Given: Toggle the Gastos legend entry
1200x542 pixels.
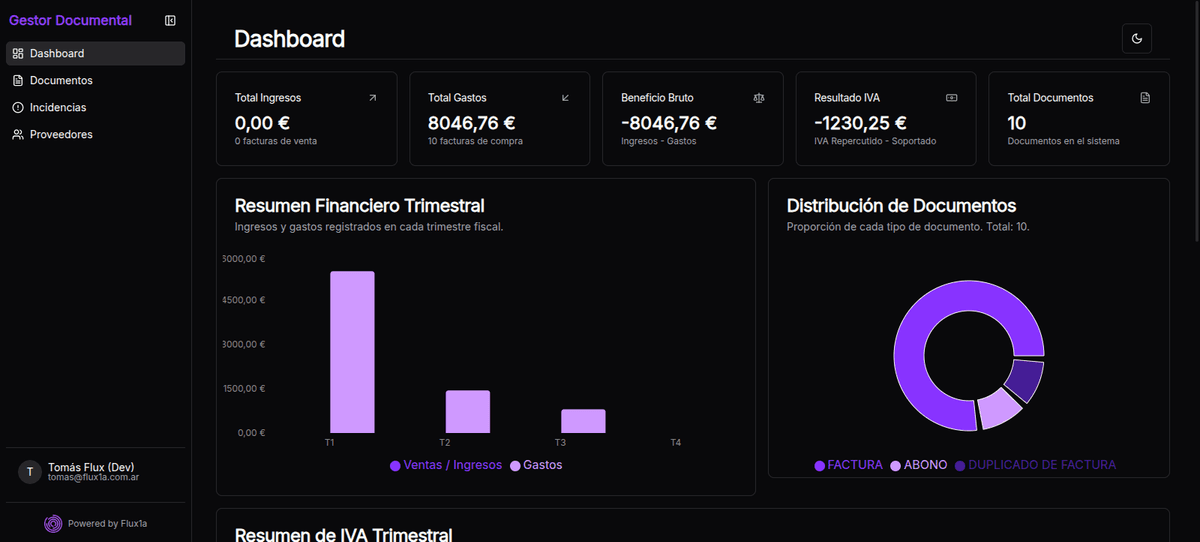Looking at the screenshot, I should (x=537, y=465).
